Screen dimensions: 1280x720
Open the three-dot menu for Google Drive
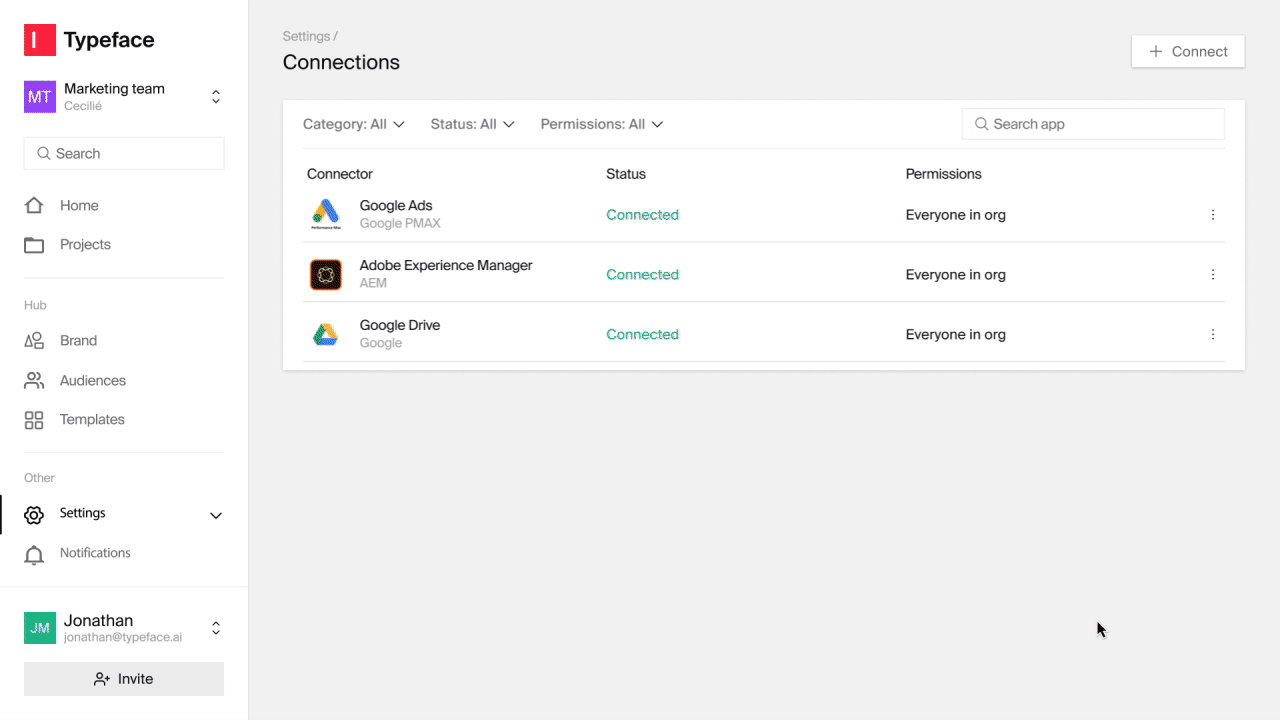[1213, 335]
